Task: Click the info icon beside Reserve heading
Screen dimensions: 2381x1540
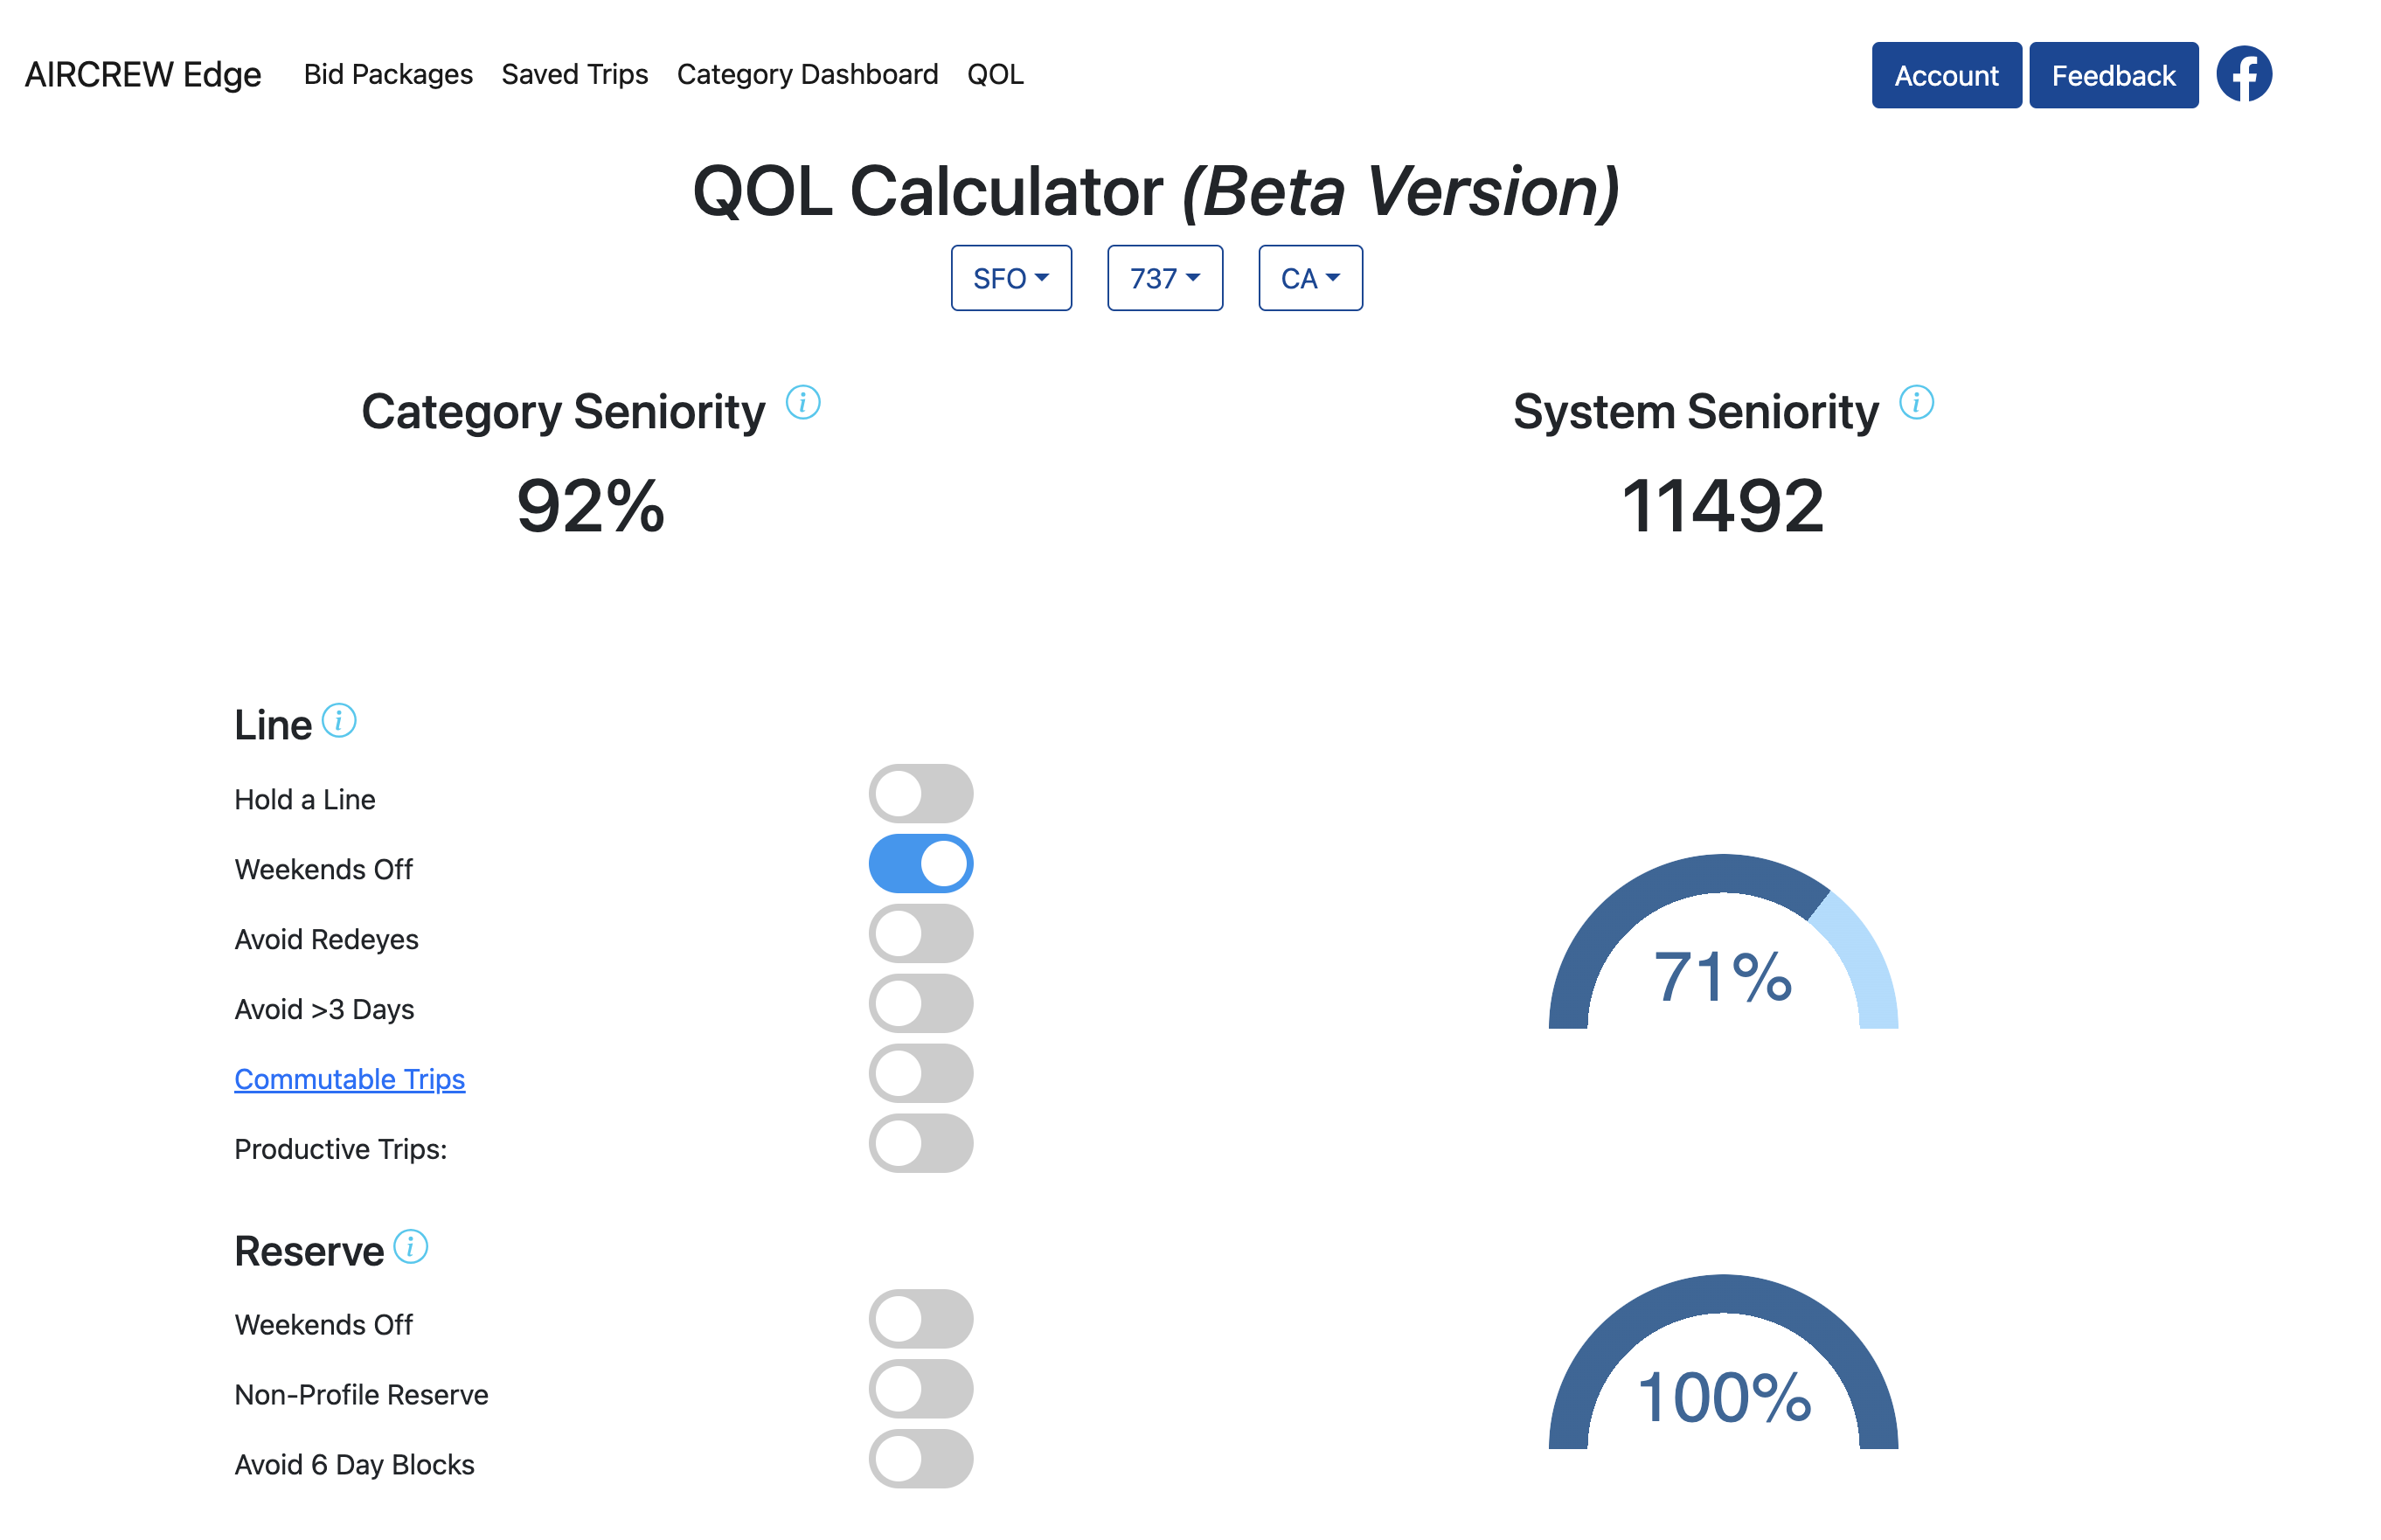Action: coord(410,1246)
